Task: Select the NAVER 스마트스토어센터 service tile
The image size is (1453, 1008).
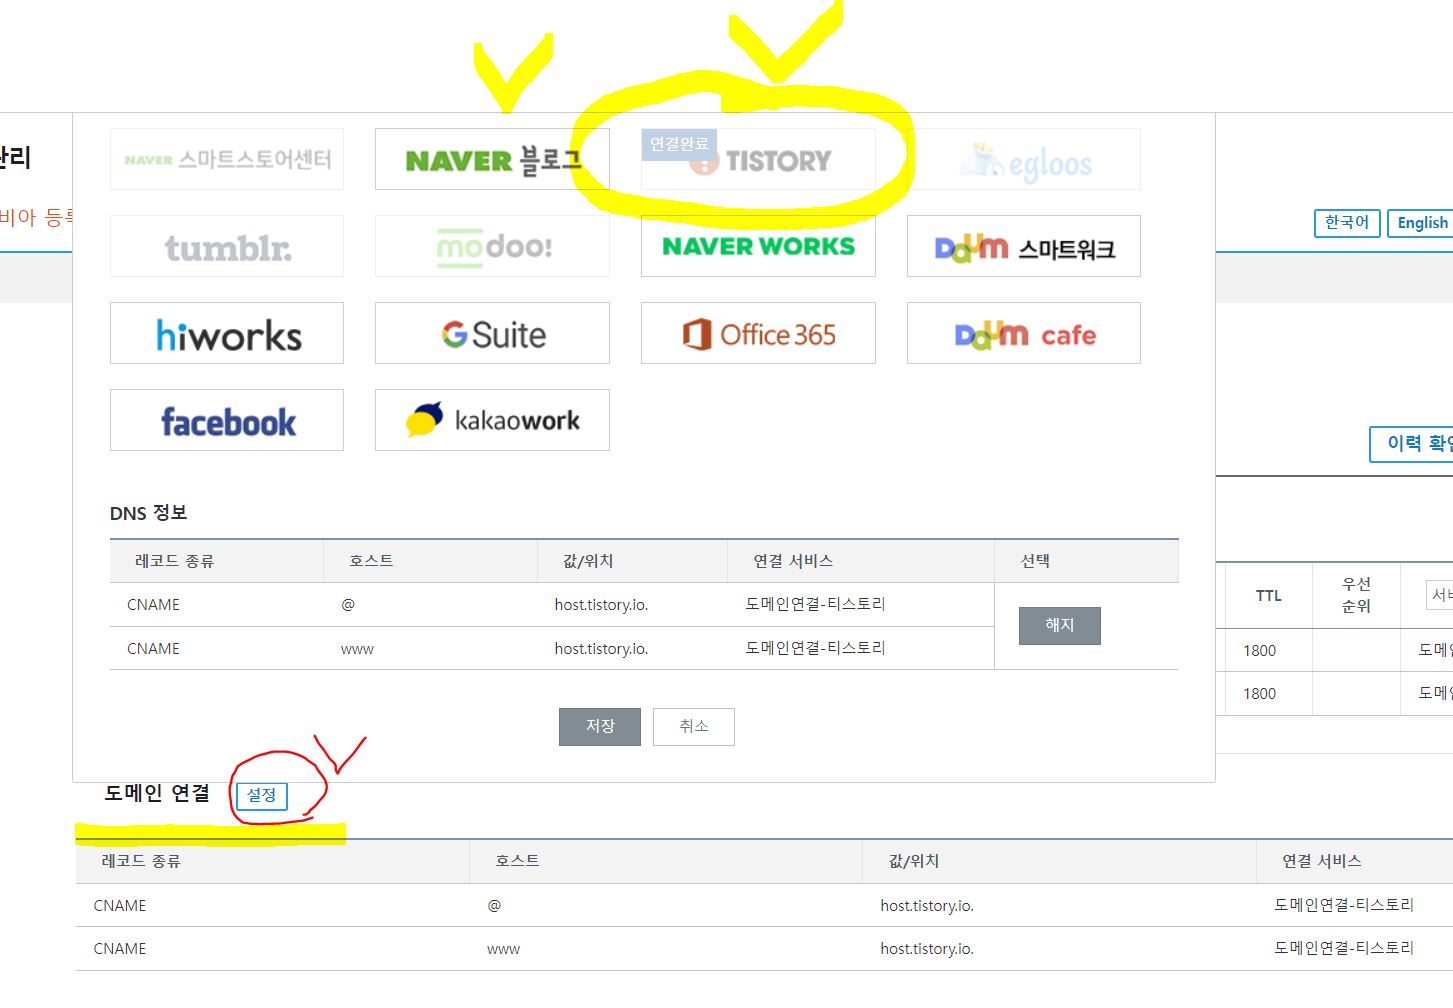Action: click(227, 159)
